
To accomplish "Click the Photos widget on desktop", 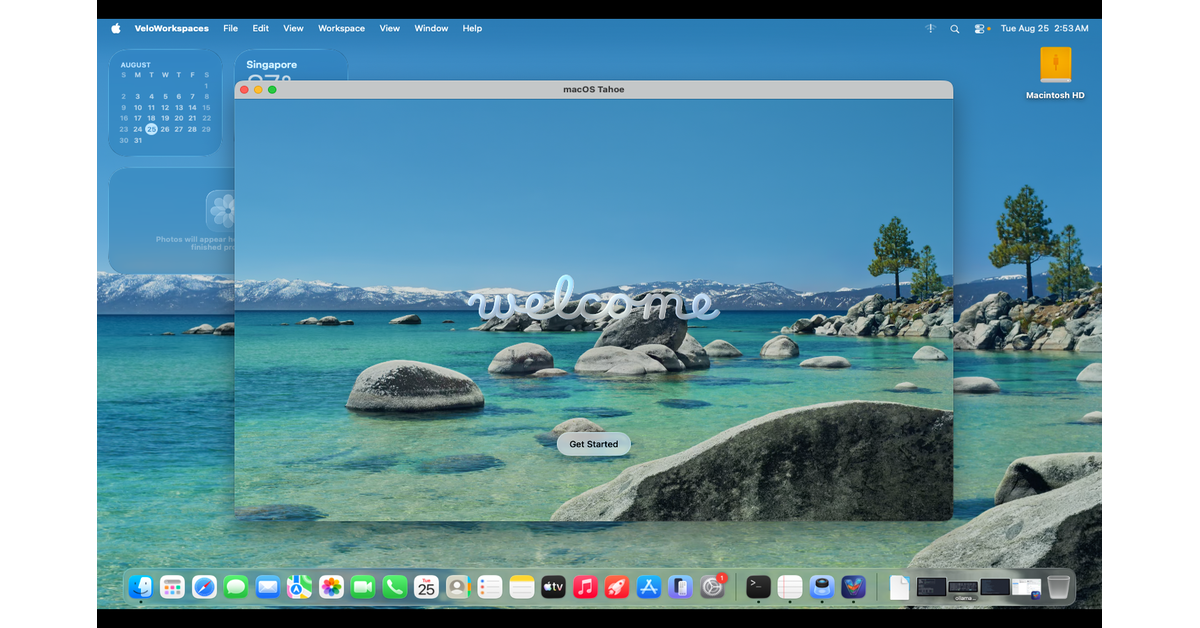I will tap(171, 220).
